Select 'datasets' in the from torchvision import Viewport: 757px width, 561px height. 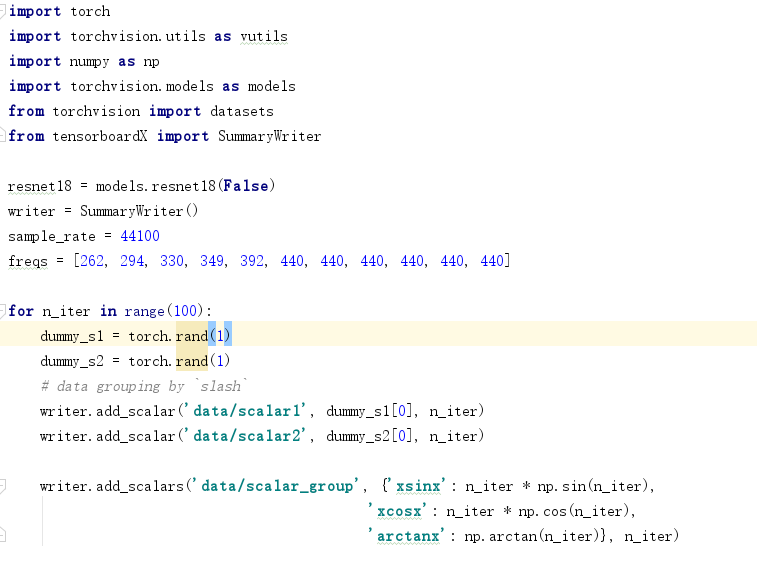242,112
